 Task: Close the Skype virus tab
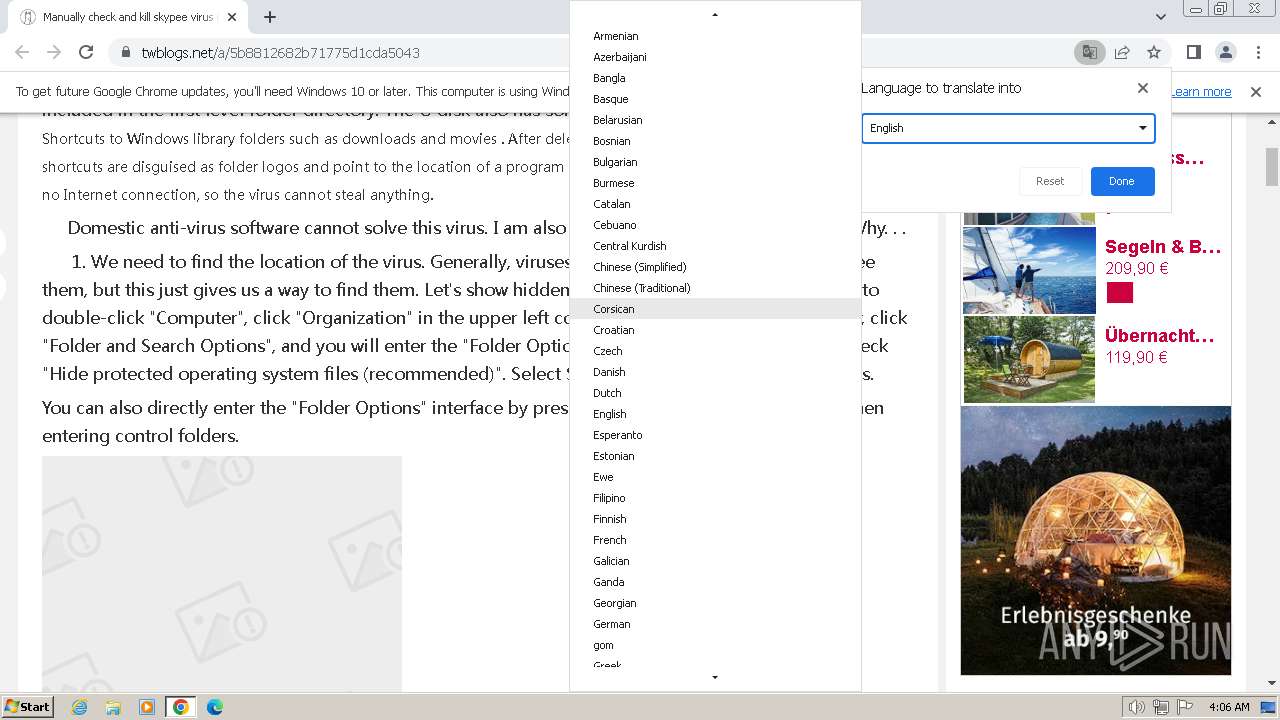[x=232, y=17]
